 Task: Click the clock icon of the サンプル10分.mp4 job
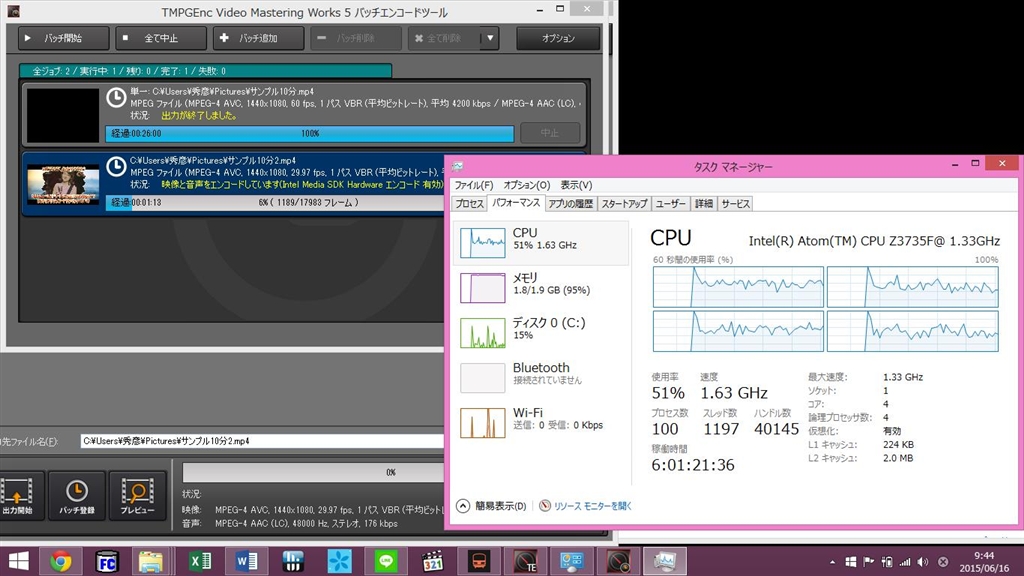pos(116,98)
